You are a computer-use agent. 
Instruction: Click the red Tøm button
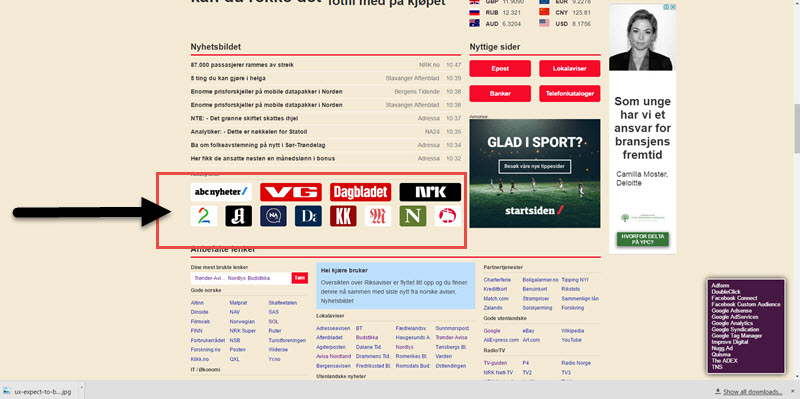pos(299,278)
